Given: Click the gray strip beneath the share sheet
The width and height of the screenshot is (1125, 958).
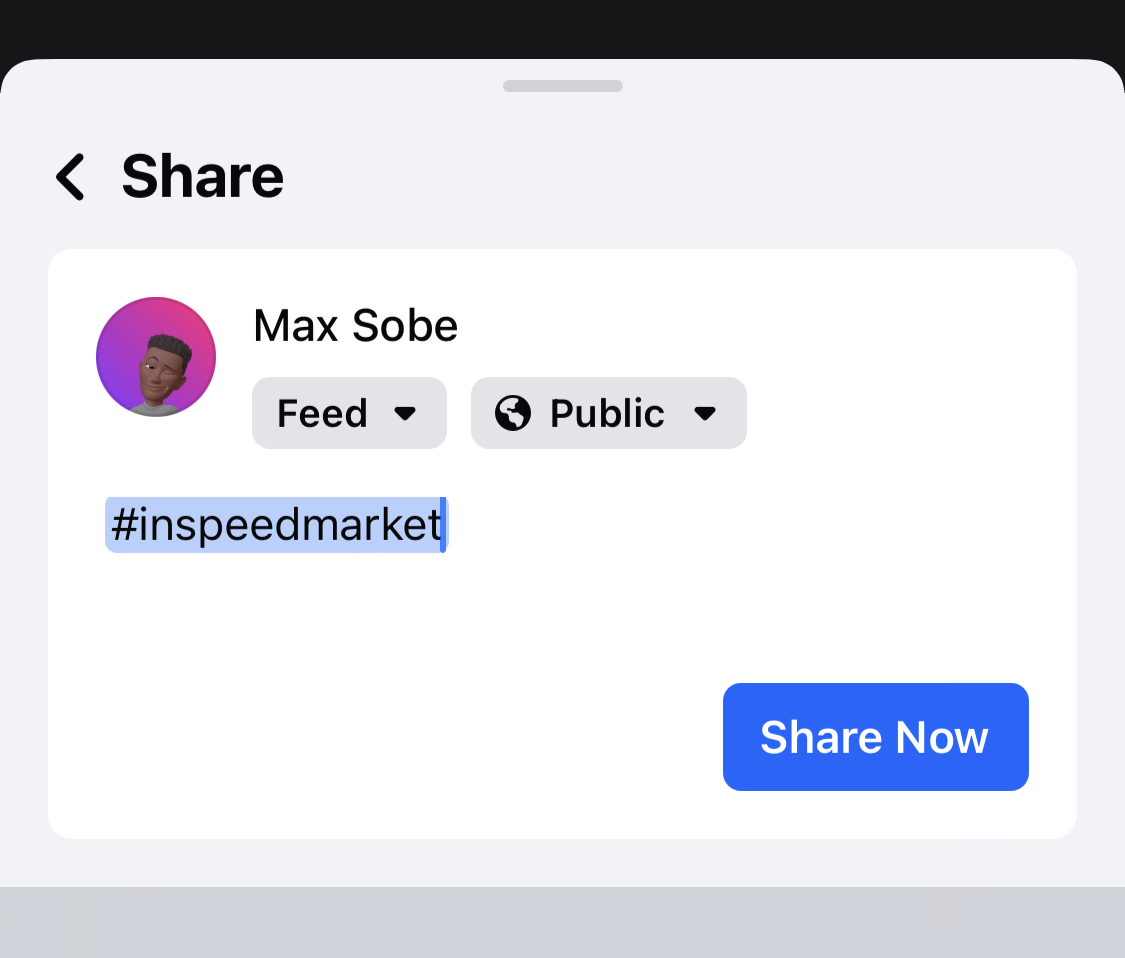Looking at the screenshot, I should pyautogui.click(x=562, y=922).
